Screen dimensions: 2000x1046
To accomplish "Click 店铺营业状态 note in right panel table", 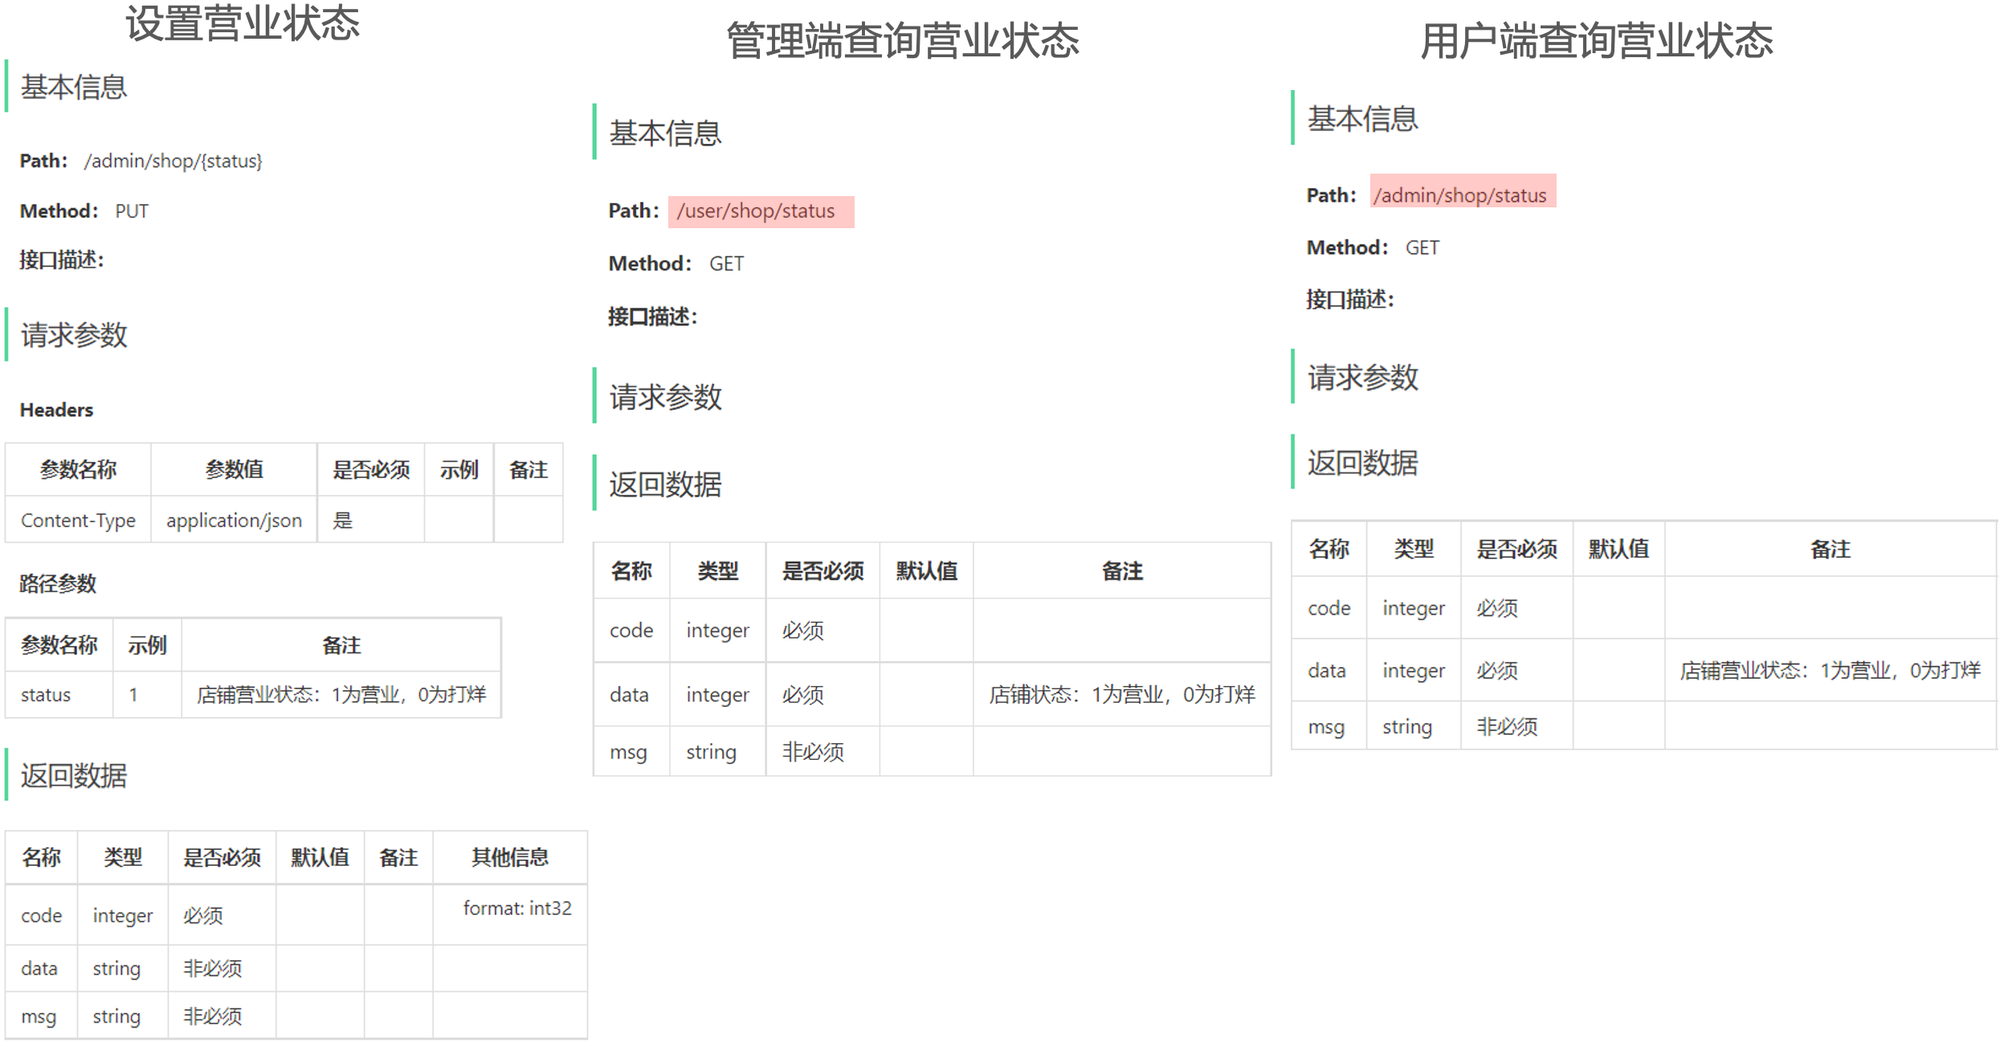I will coord(1830,670).
